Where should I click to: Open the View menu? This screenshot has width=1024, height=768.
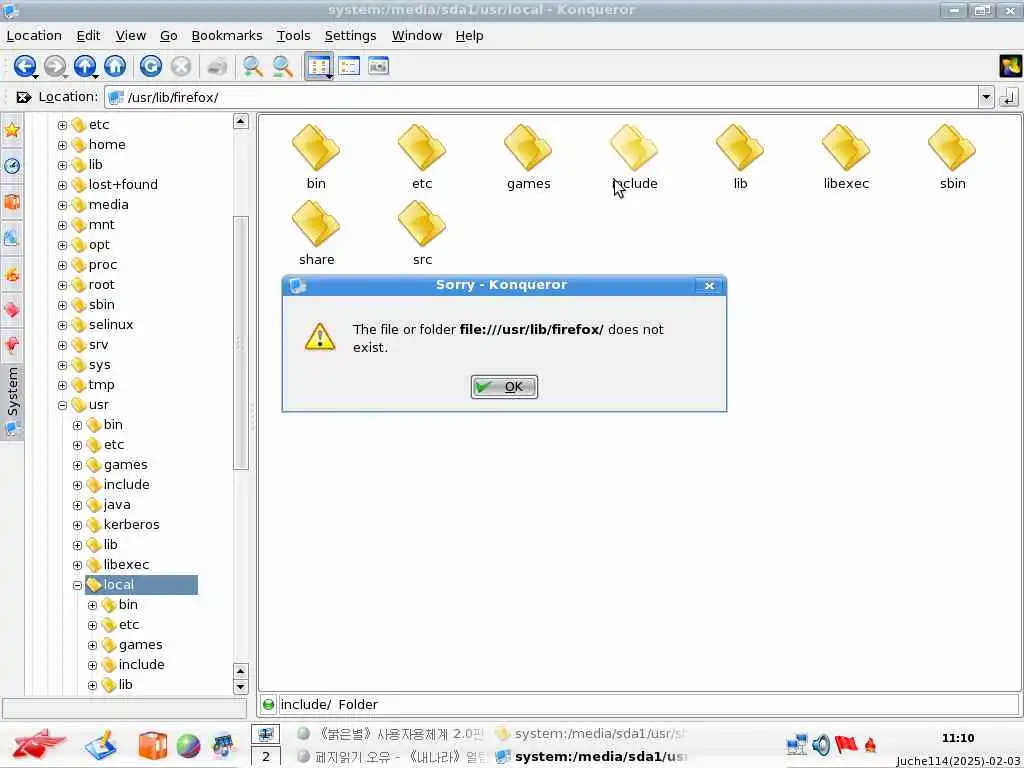tap(131, 35)
